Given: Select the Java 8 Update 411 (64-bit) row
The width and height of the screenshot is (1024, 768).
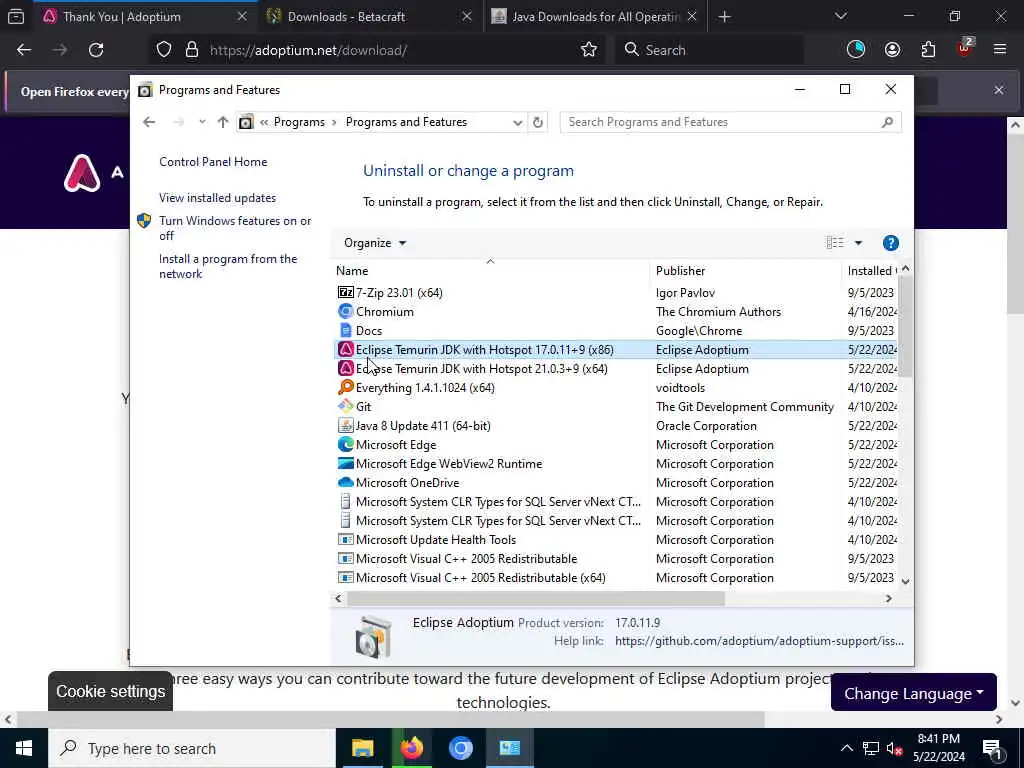Looking at the screenshot, I should point(615,426).
